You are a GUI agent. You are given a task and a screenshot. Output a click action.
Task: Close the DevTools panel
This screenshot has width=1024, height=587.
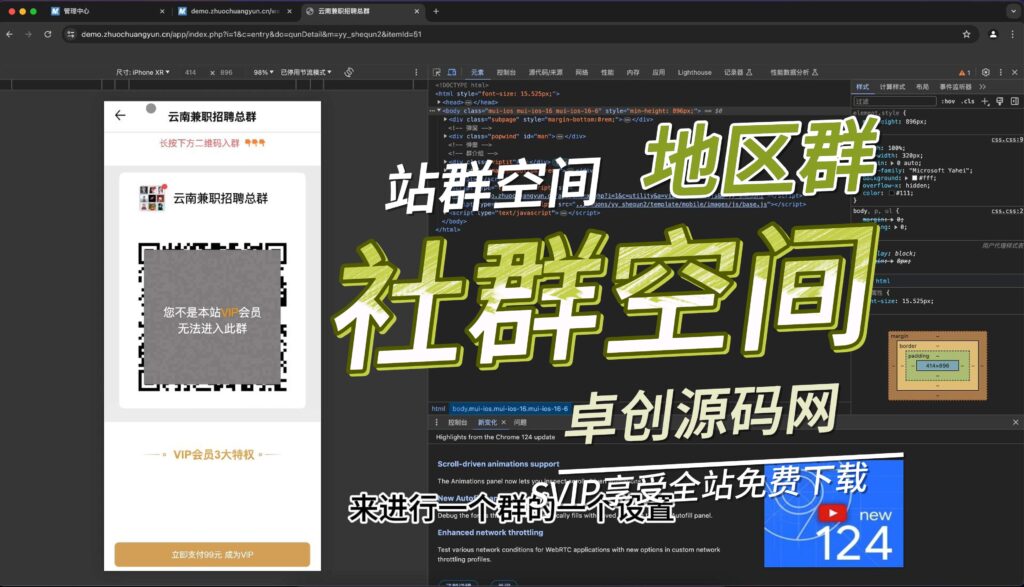pyautogui.click(x=1015, y=72)
